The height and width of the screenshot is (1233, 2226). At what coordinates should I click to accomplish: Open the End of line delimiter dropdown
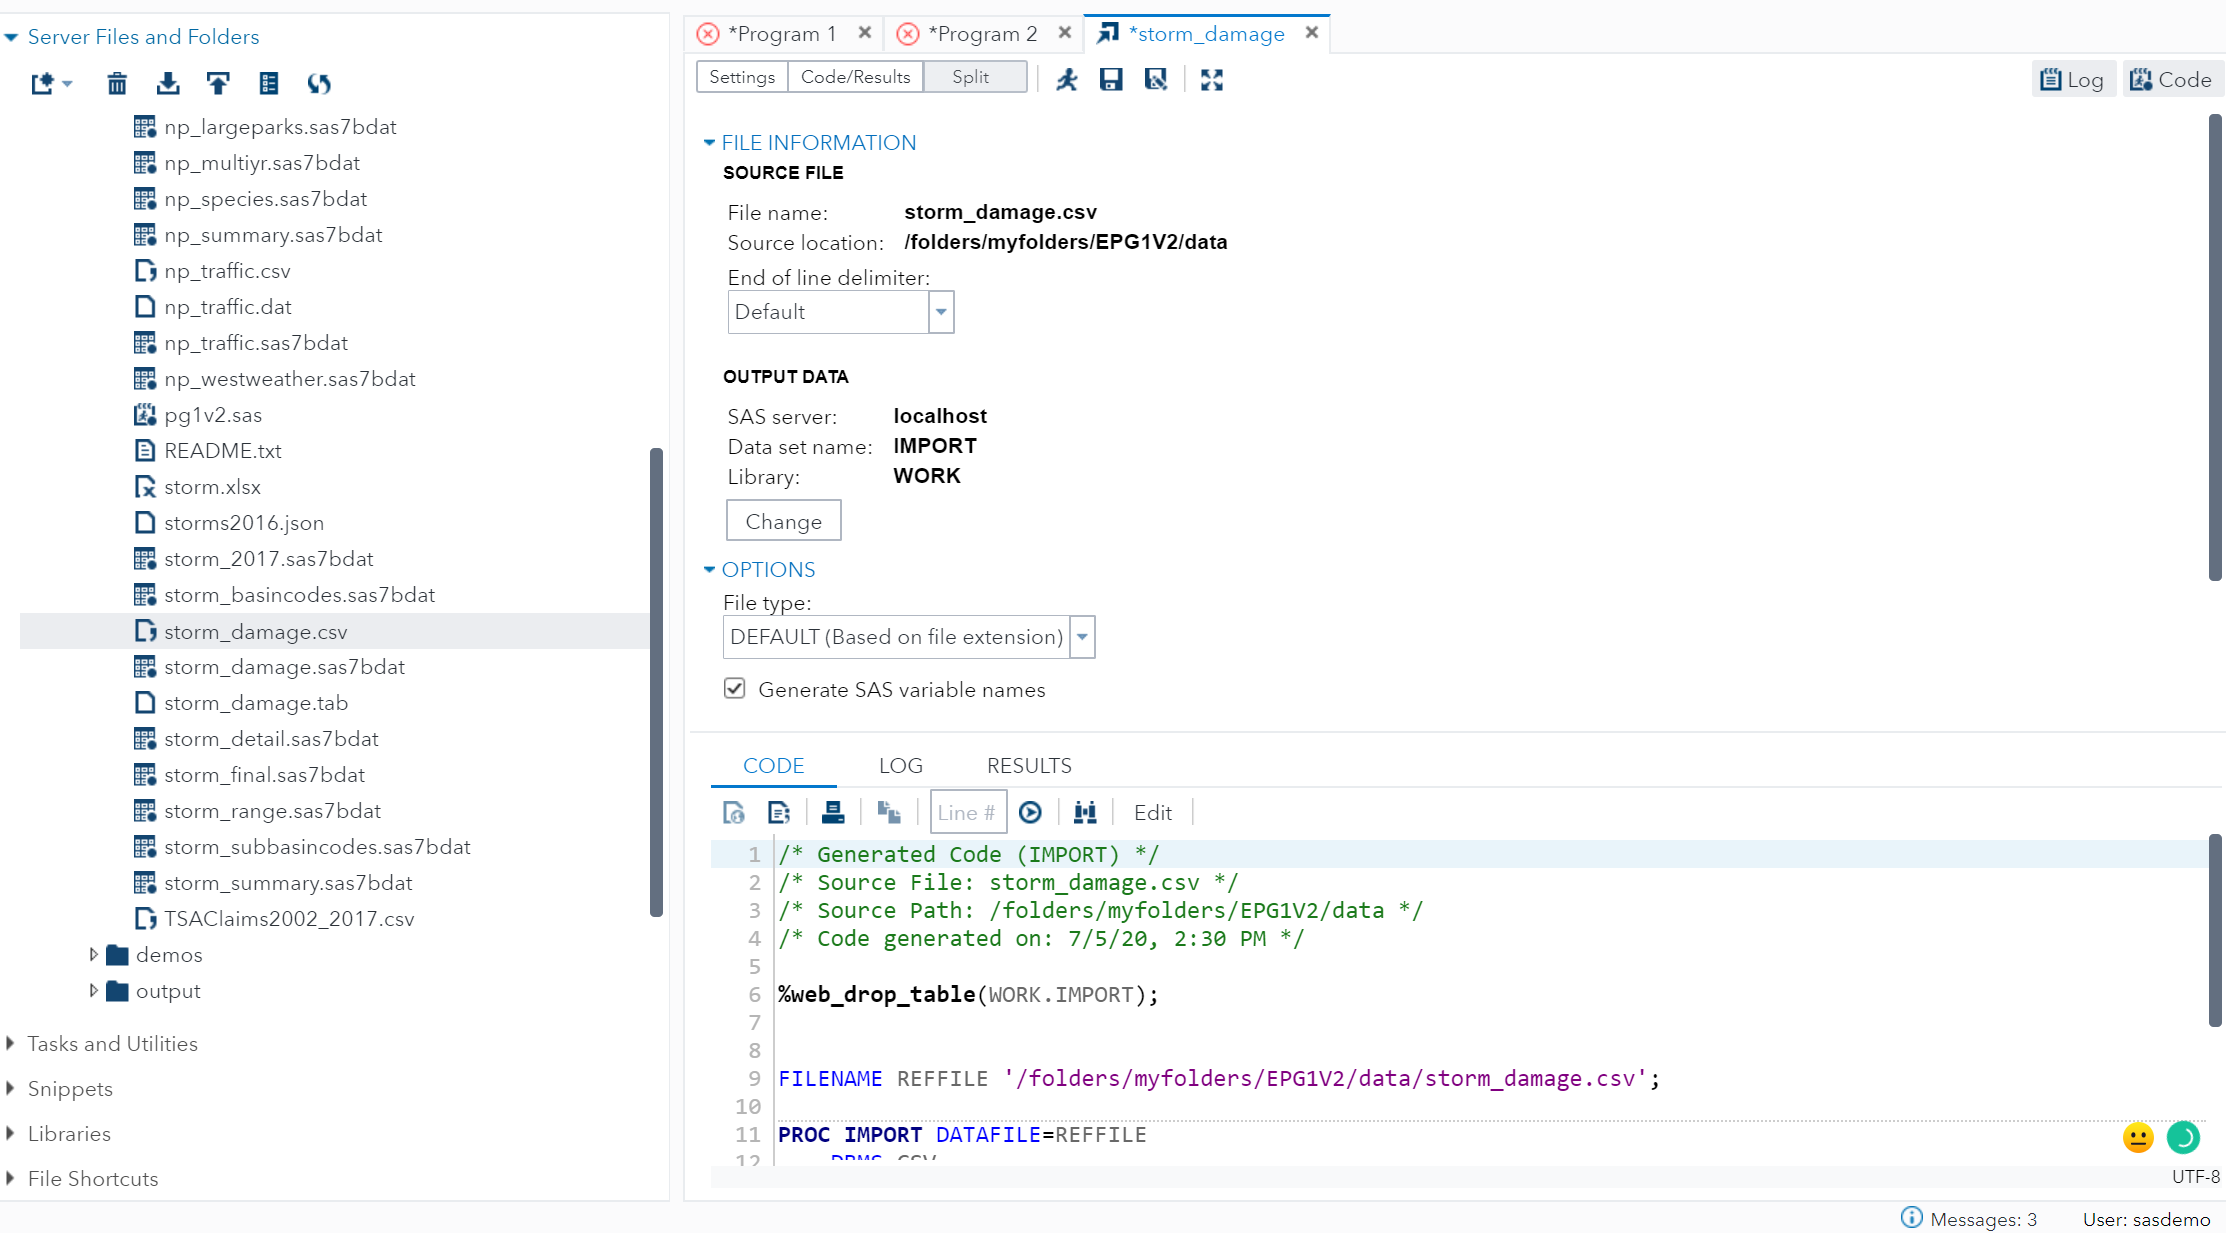tap(941, 312)
